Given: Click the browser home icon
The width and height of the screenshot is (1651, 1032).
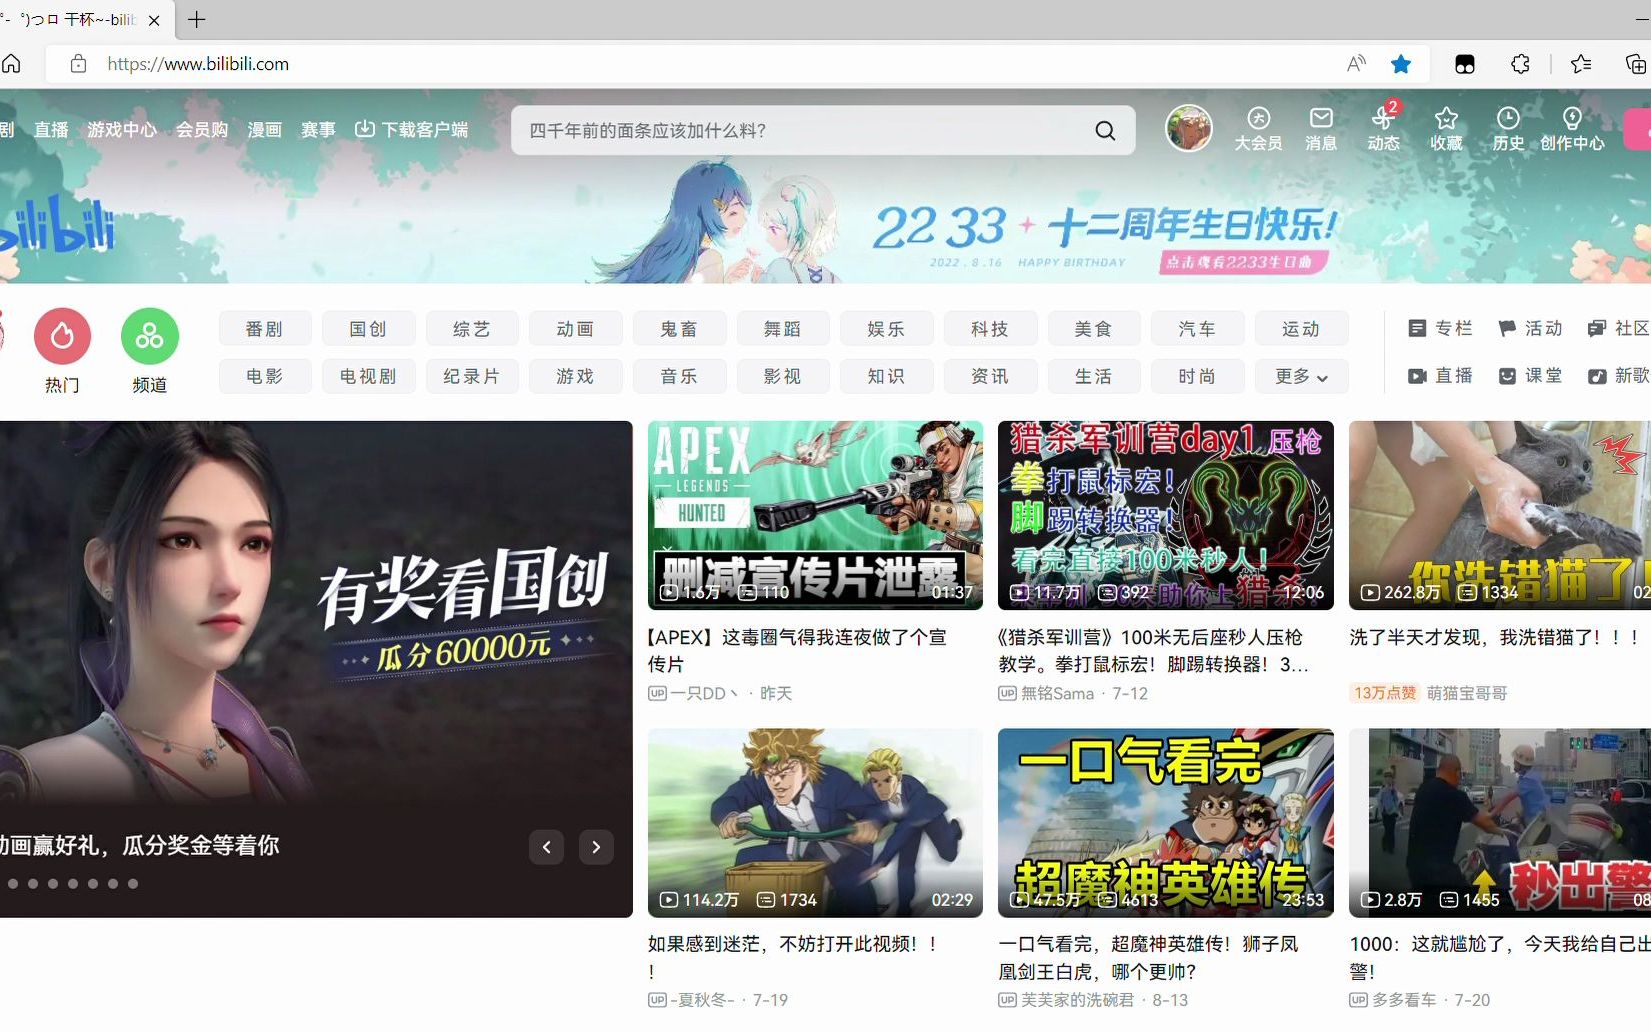Looking at the screenshot, I should coord(12,64).
